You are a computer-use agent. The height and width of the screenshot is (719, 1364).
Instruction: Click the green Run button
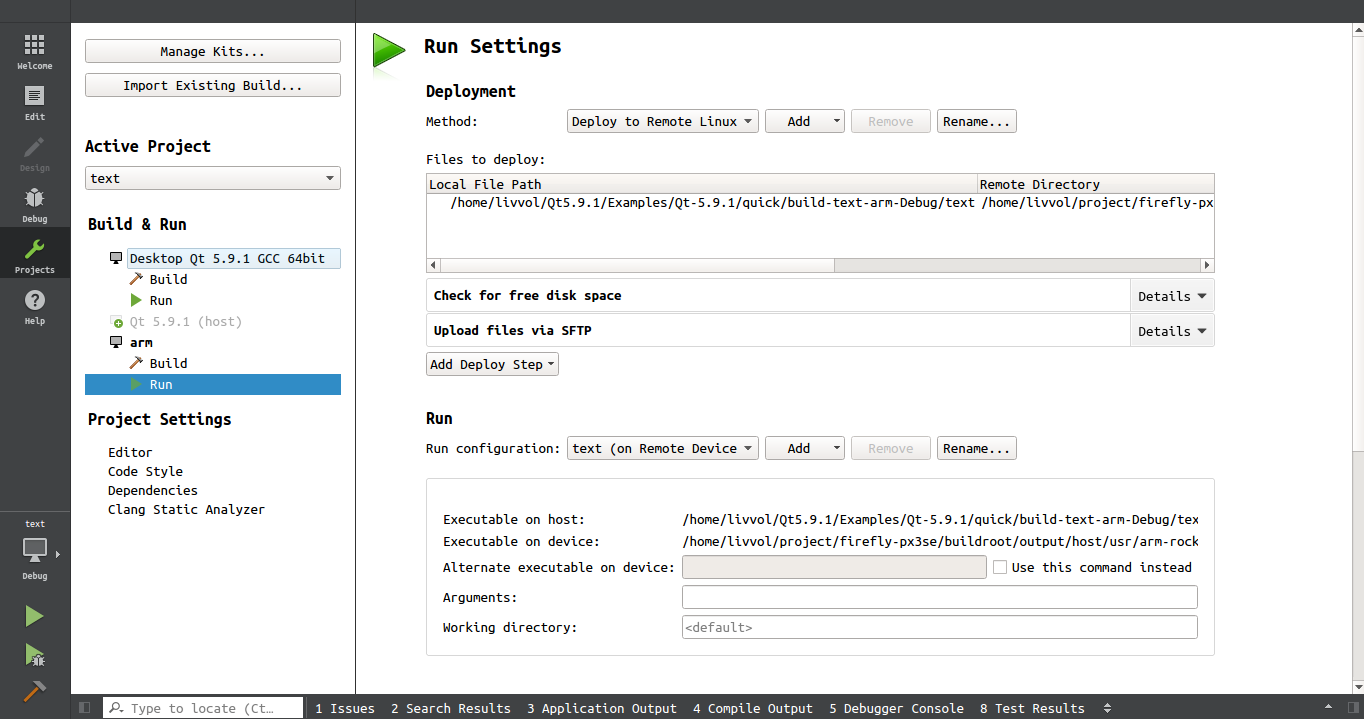[x=35, y=616]
